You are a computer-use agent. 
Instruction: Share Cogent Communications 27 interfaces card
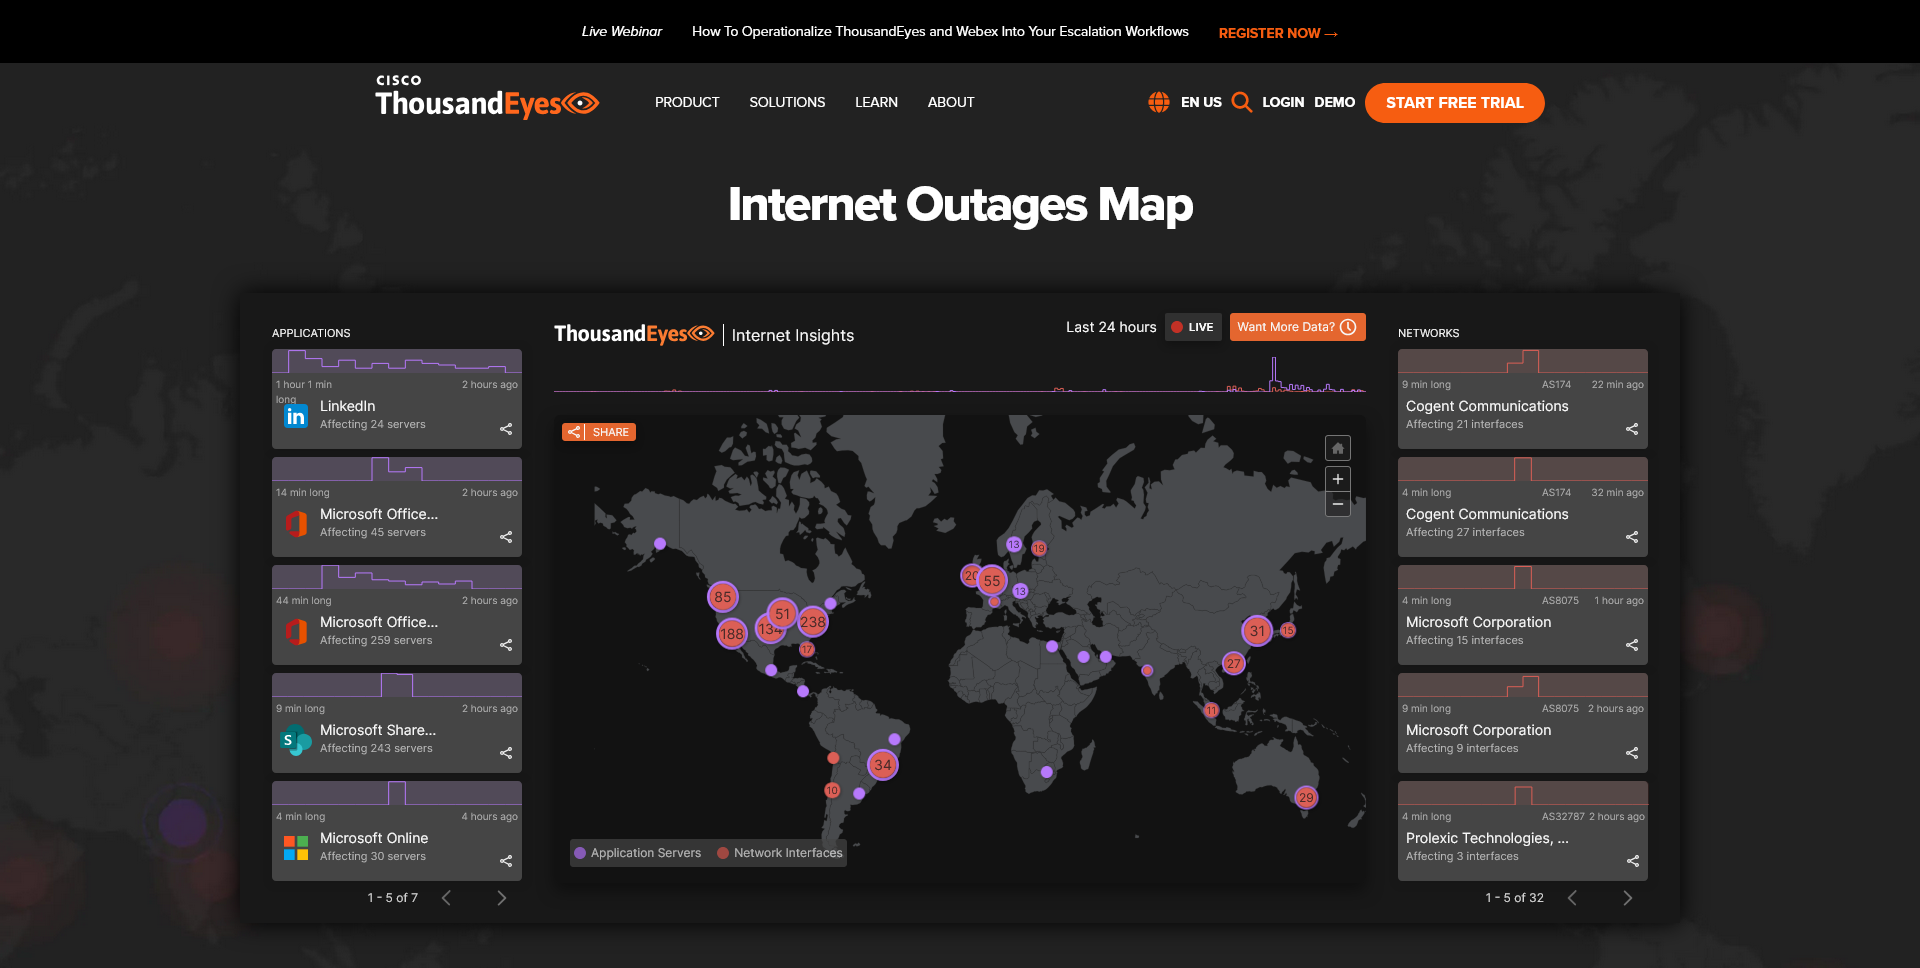(x=1632, y=537)
